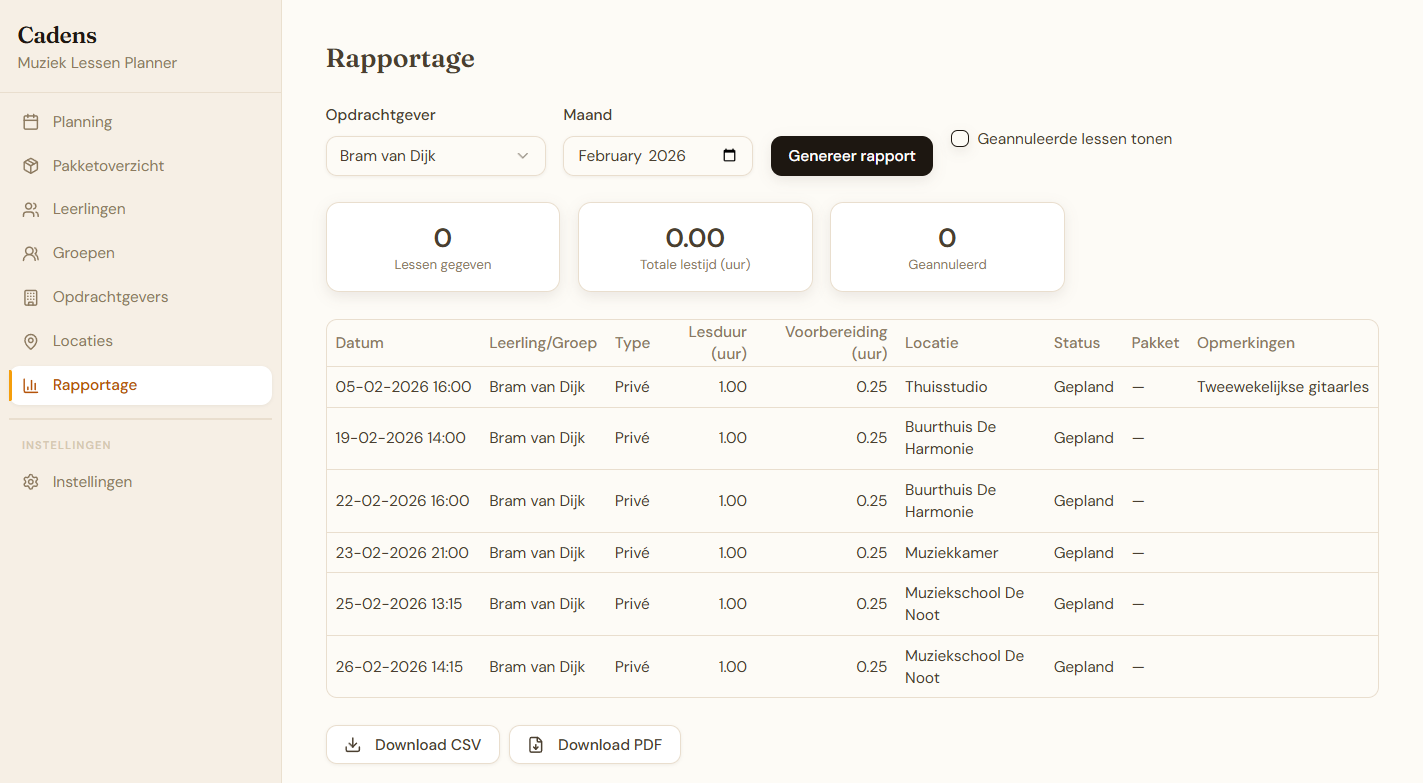Click the chevron on the Bram van Dijk selector
Screen dimensions: 1423x783
point(522,156)
